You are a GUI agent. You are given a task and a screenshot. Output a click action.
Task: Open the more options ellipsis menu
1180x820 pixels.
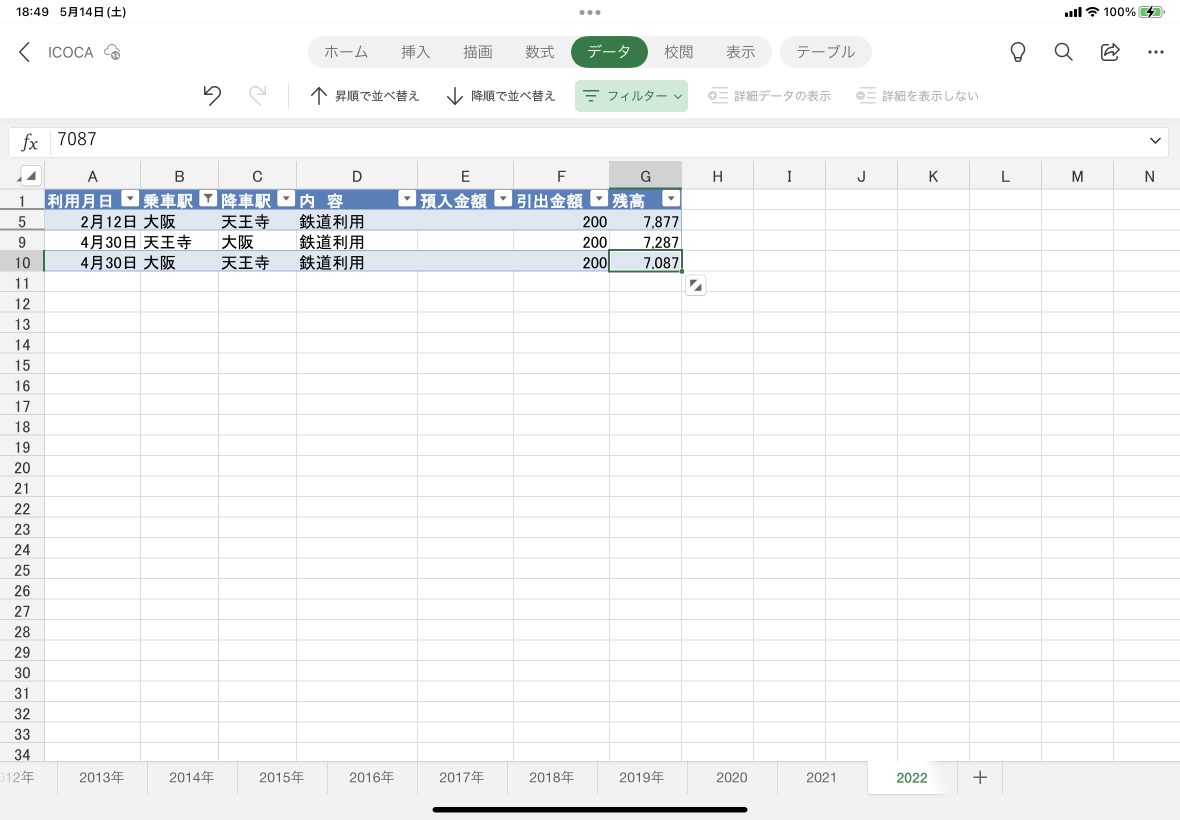1156,52
